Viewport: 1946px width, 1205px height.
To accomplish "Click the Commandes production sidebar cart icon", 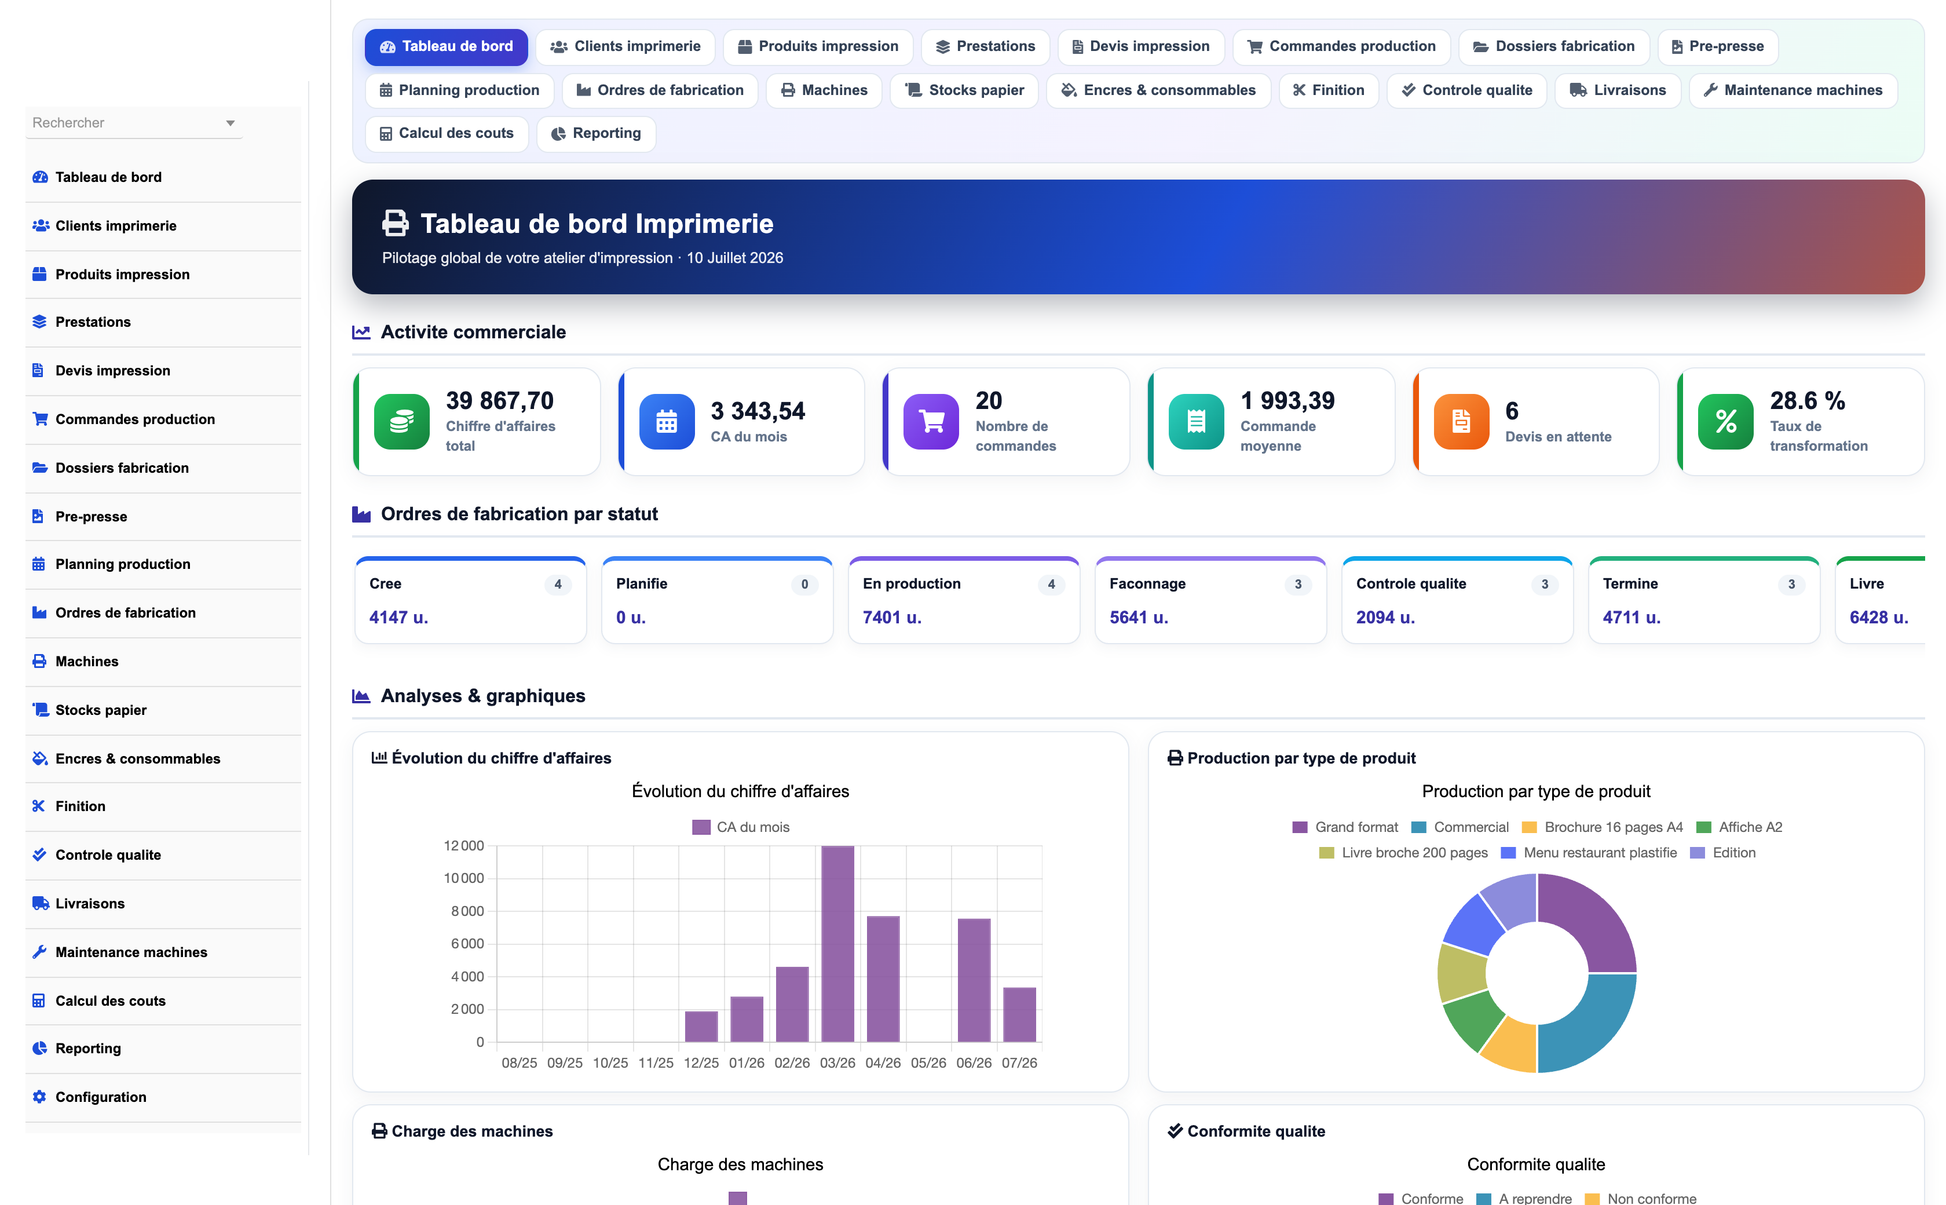I will [40, 419].
